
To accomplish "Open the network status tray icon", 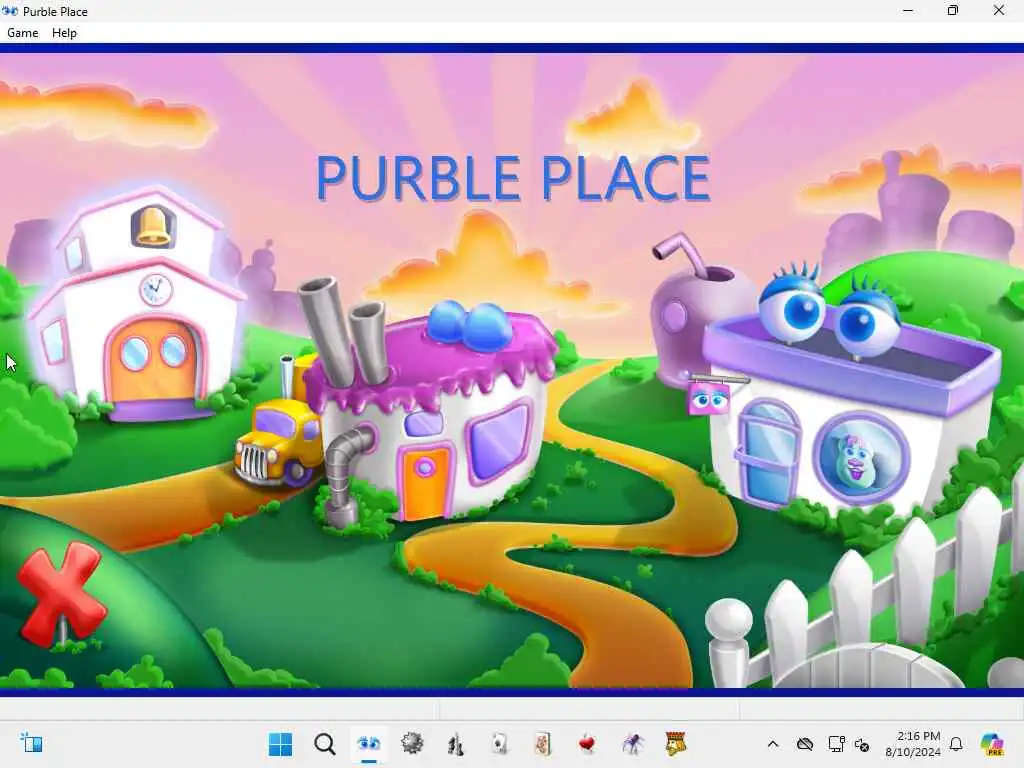I will [837, 744].
